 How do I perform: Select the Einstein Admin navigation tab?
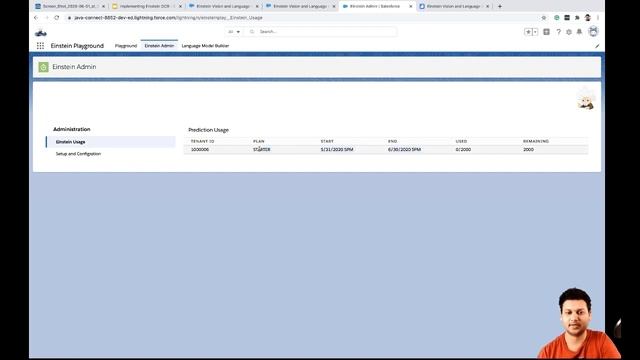(159, 46)
